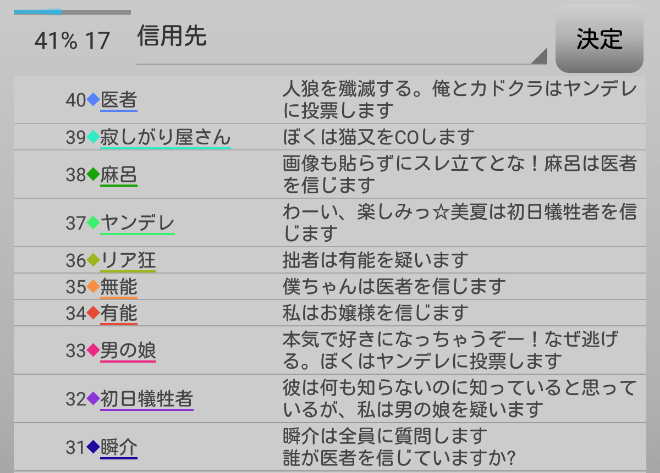The image size is (660, 473).
Task: Click purple diamond icon beside 初日犠牲者
Action: 93,399
